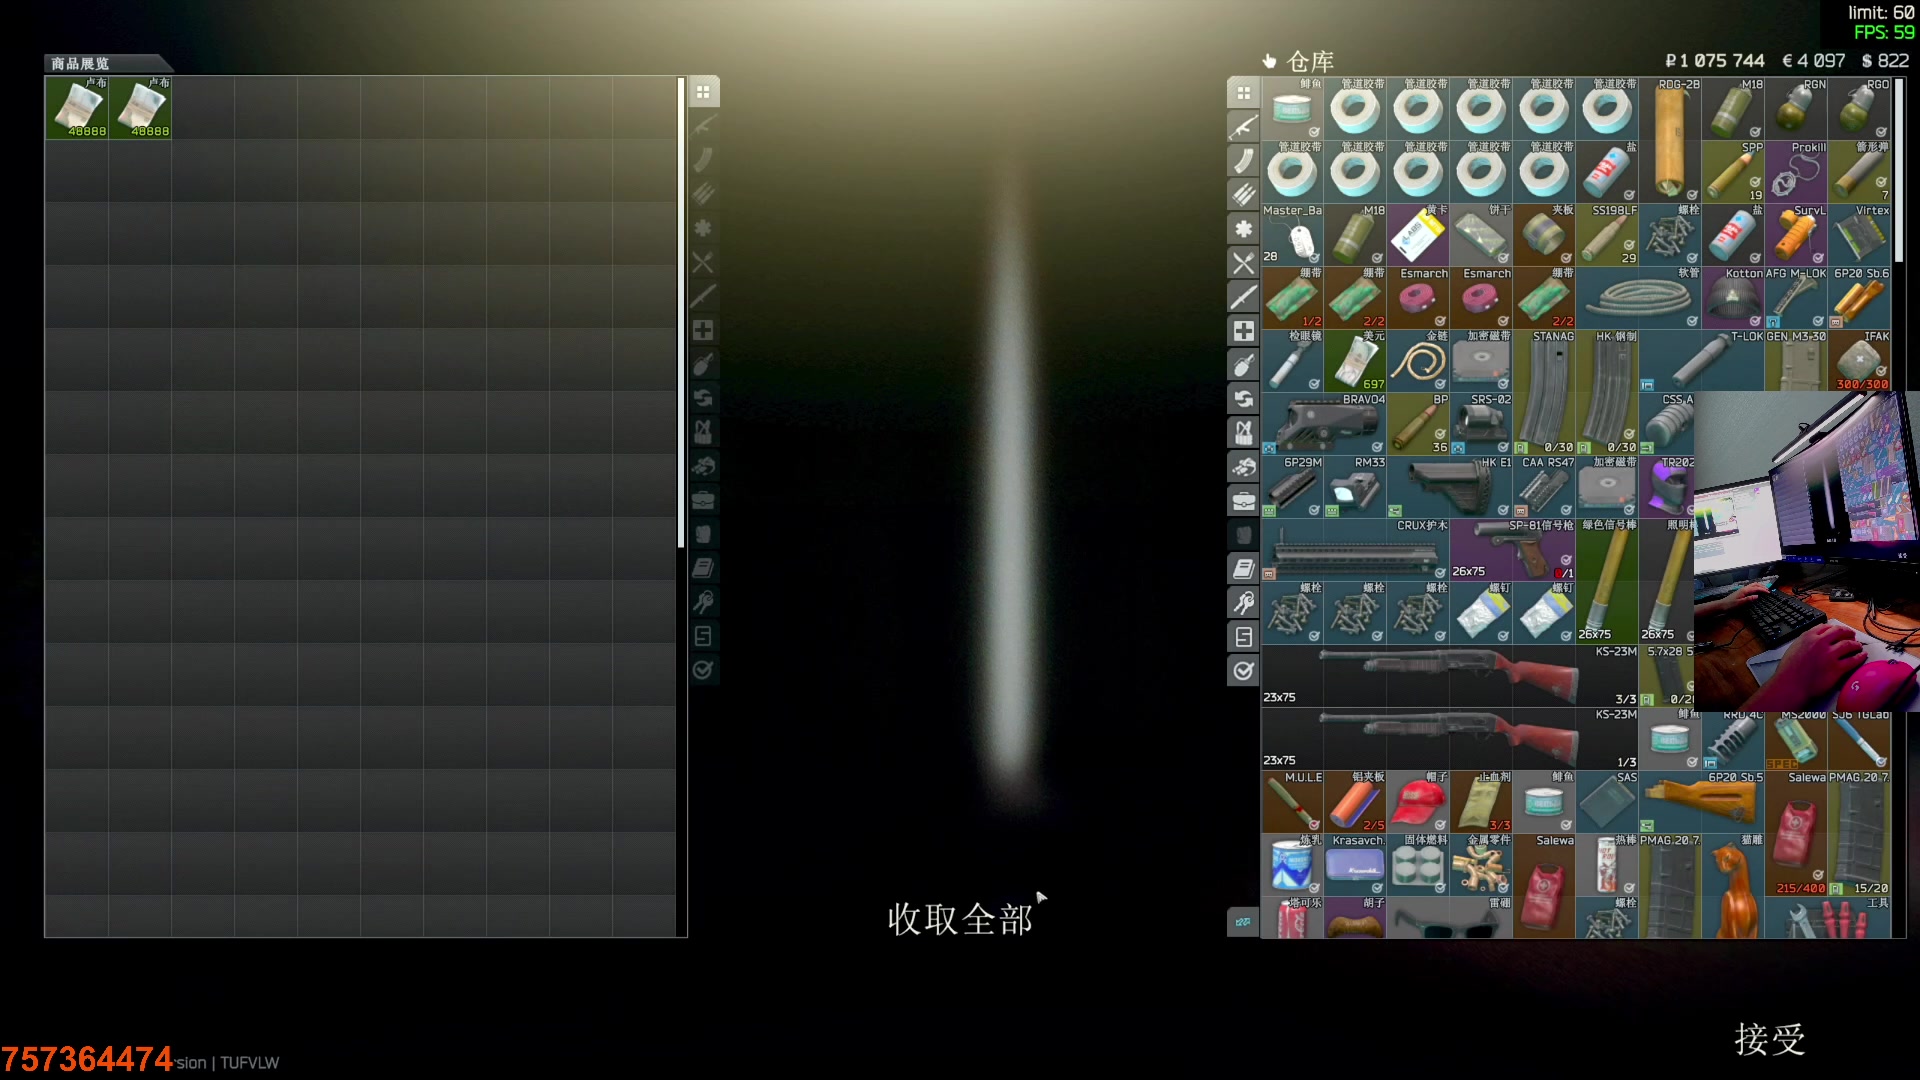Click the stash inventory scrollbar
Viewport: 1920px width, 1080px height.
coord(1899,170)
